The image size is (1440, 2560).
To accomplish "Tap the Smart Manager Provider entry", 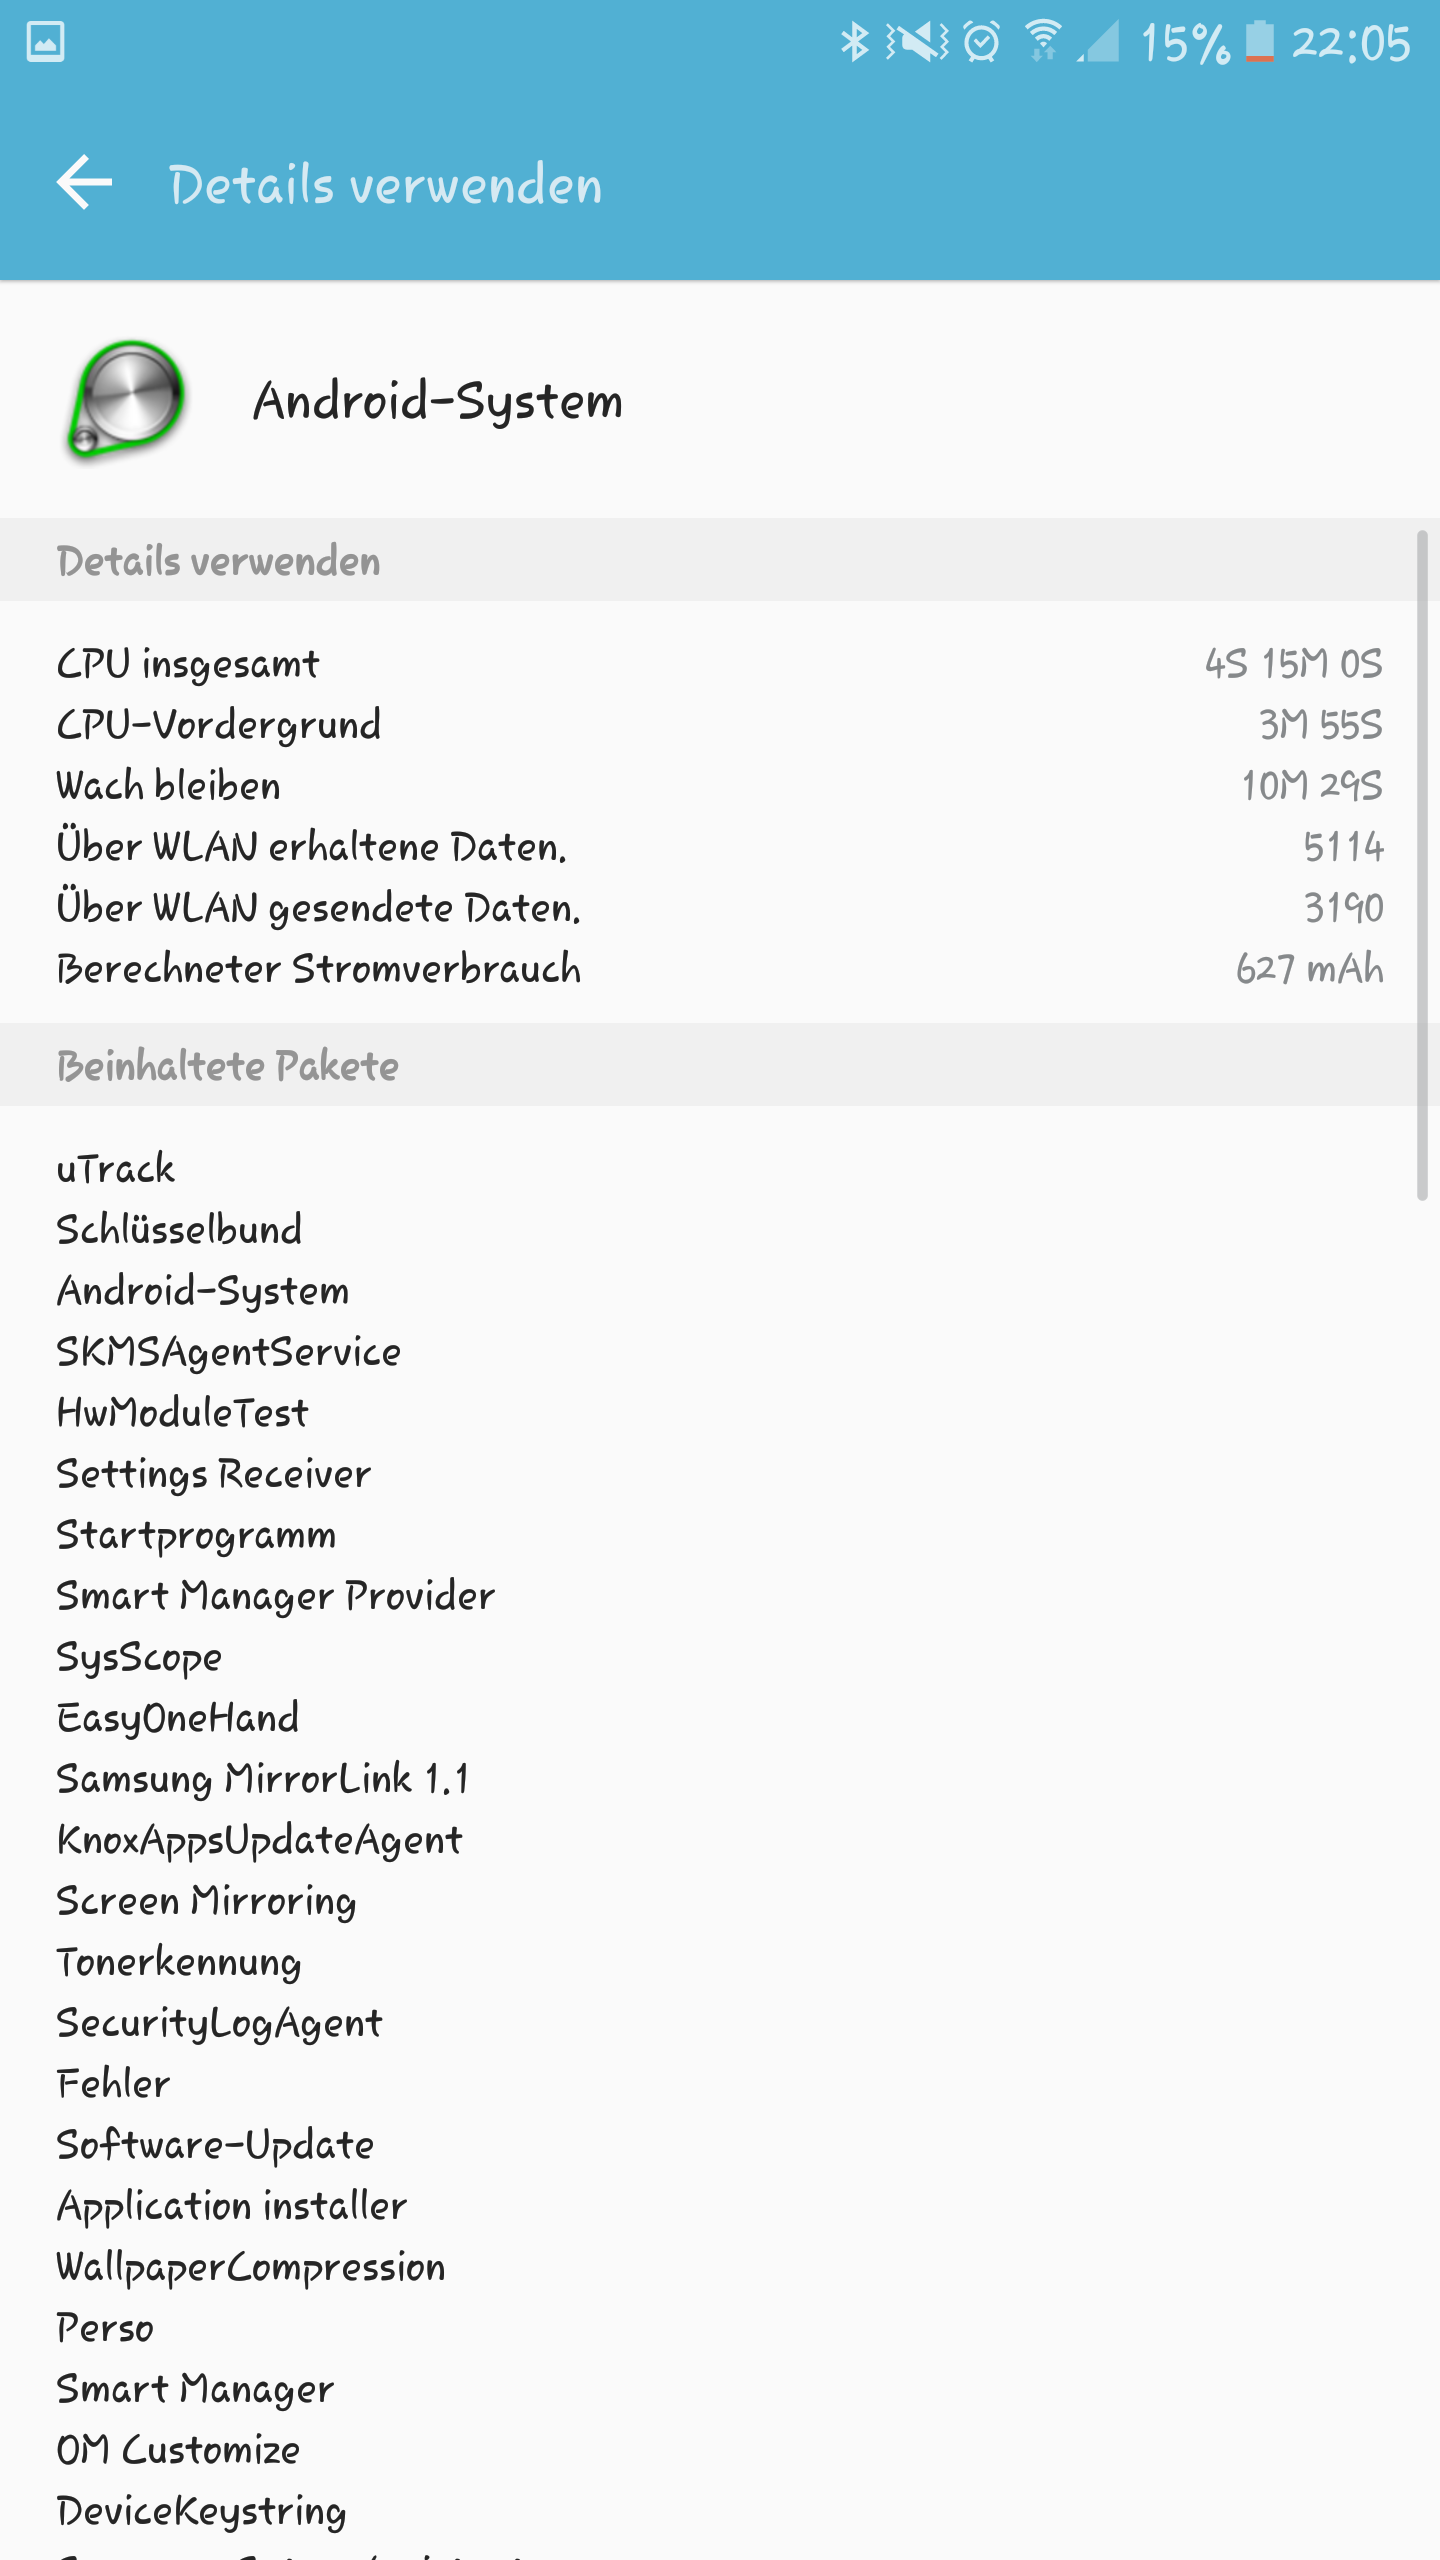I will 276,1596.
